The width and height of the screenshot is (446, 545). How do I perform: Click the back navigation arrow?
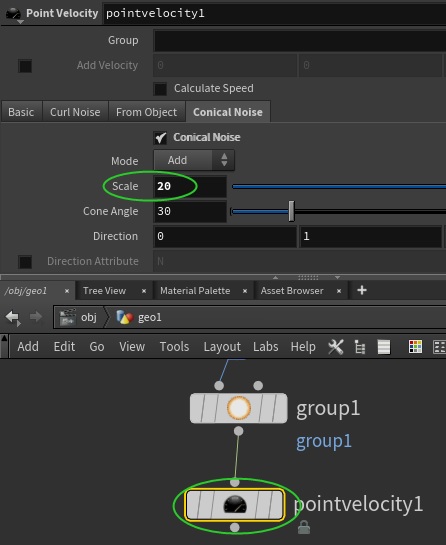pos(13,317)
